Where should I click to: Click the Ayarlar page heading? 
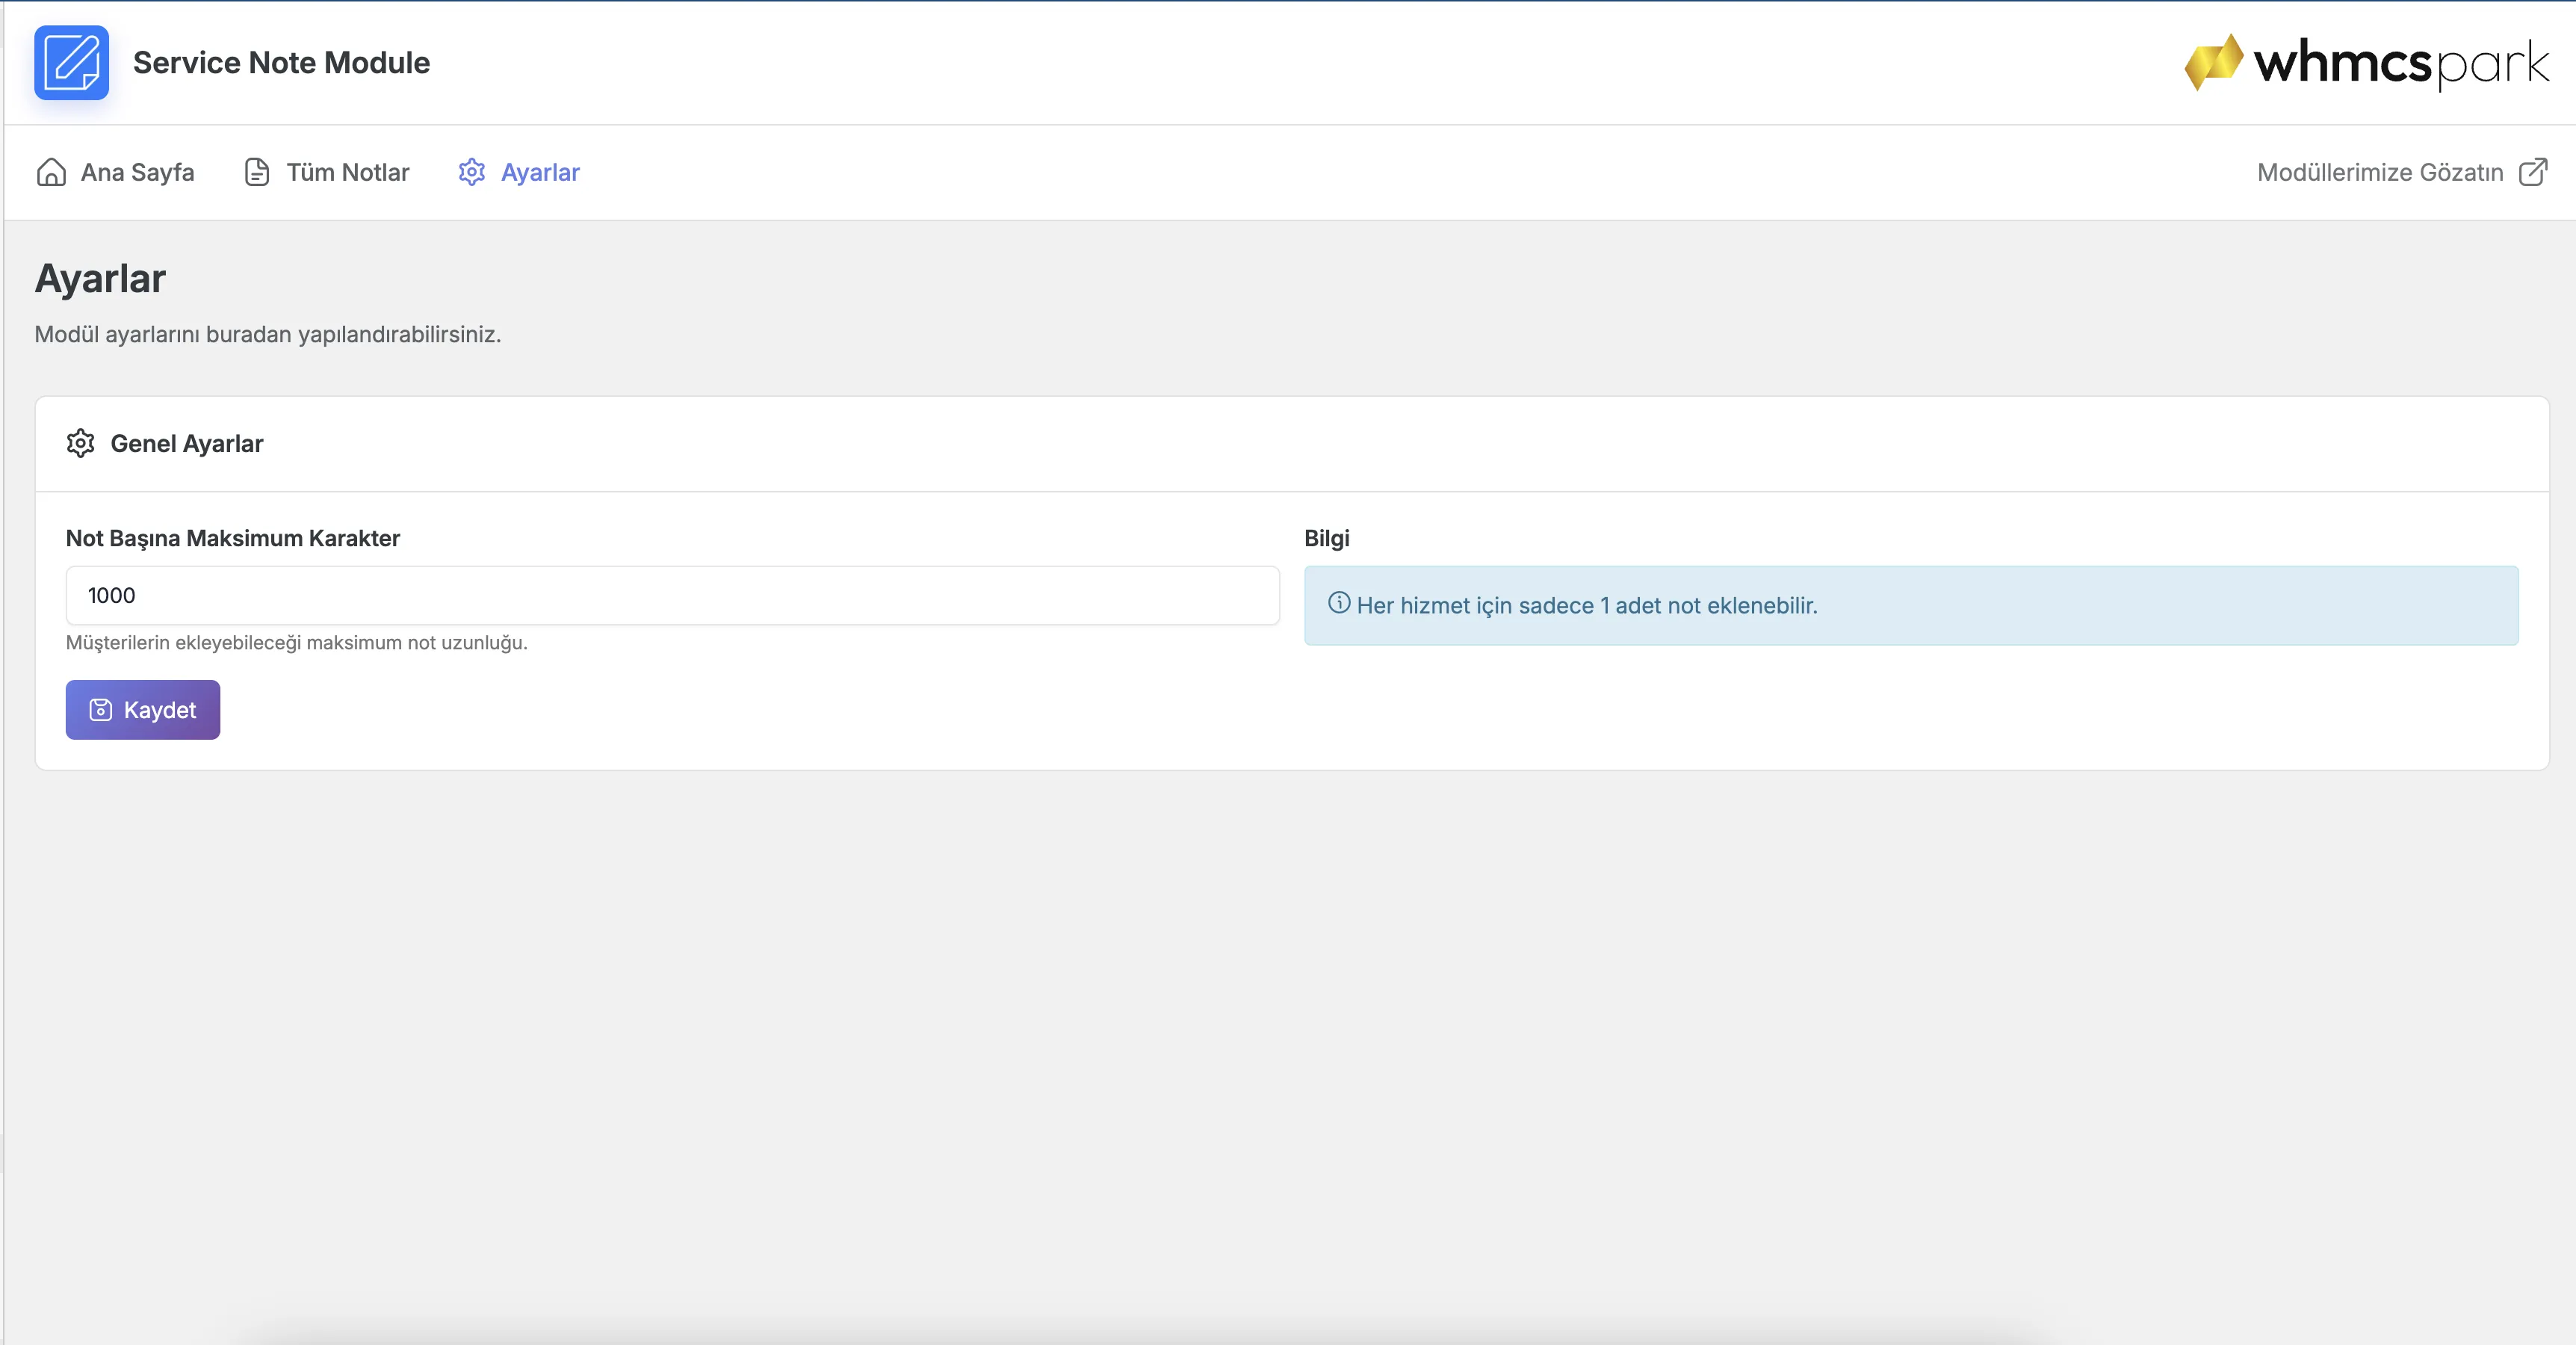point(100,278)
